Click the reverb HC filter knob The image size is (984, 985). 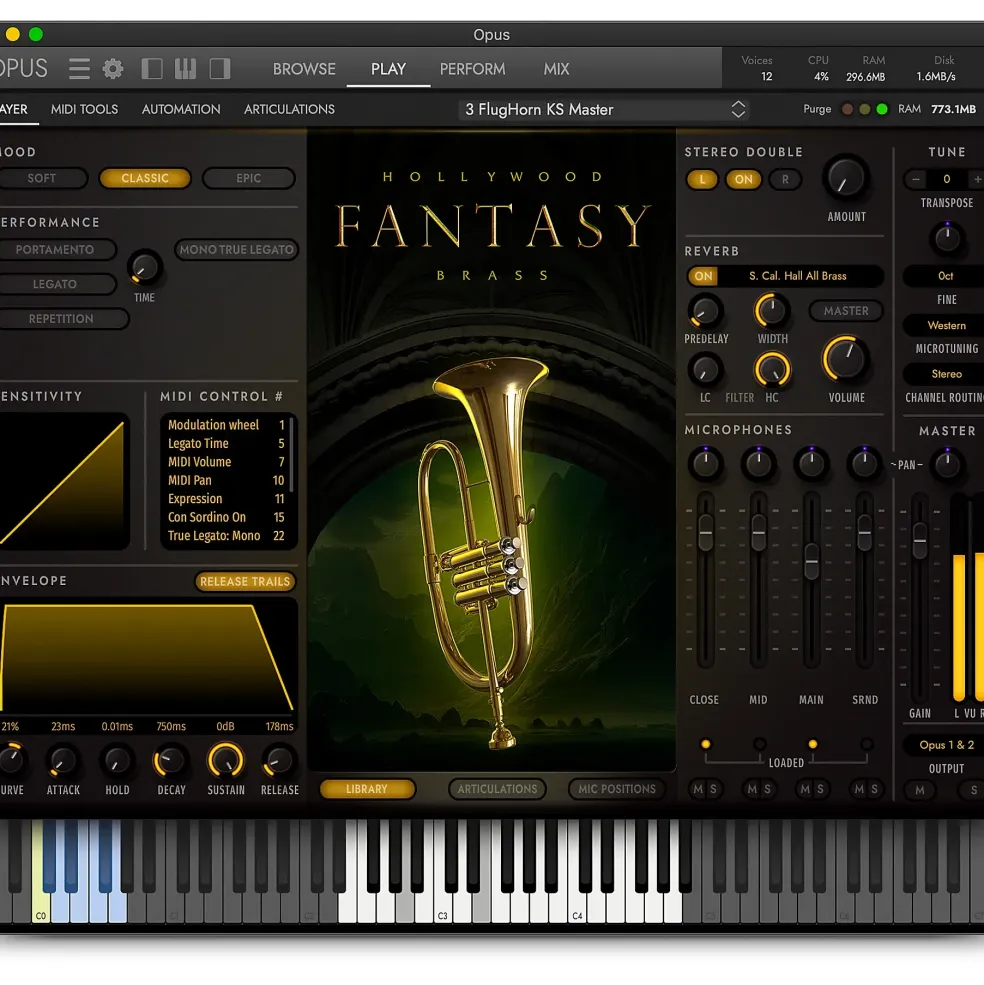[772, 369]
